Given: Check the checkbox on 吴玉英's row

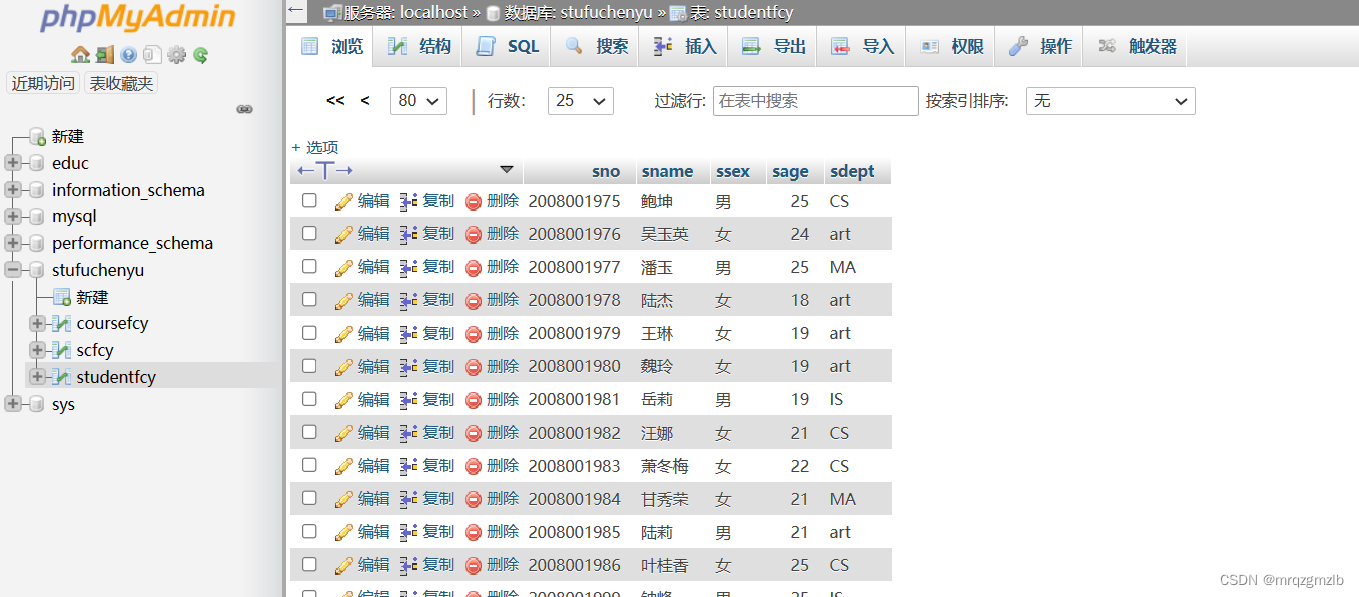Looking at the screenshot, I should 308,233.
